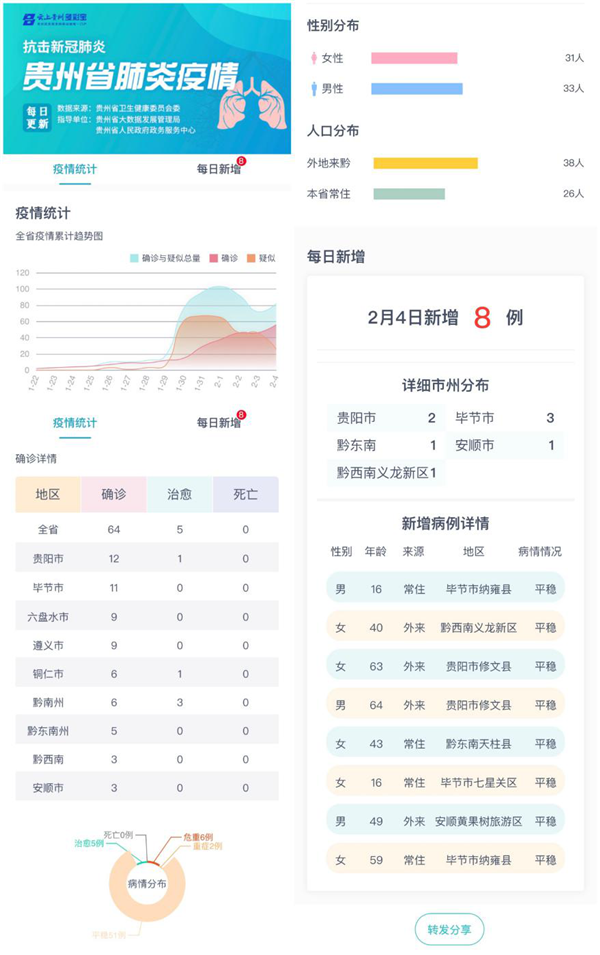Image resolution: width=600 pixels, height=955 pixels.
Task: Tap the 死亡 column header
Action: [x=245, y=495]
